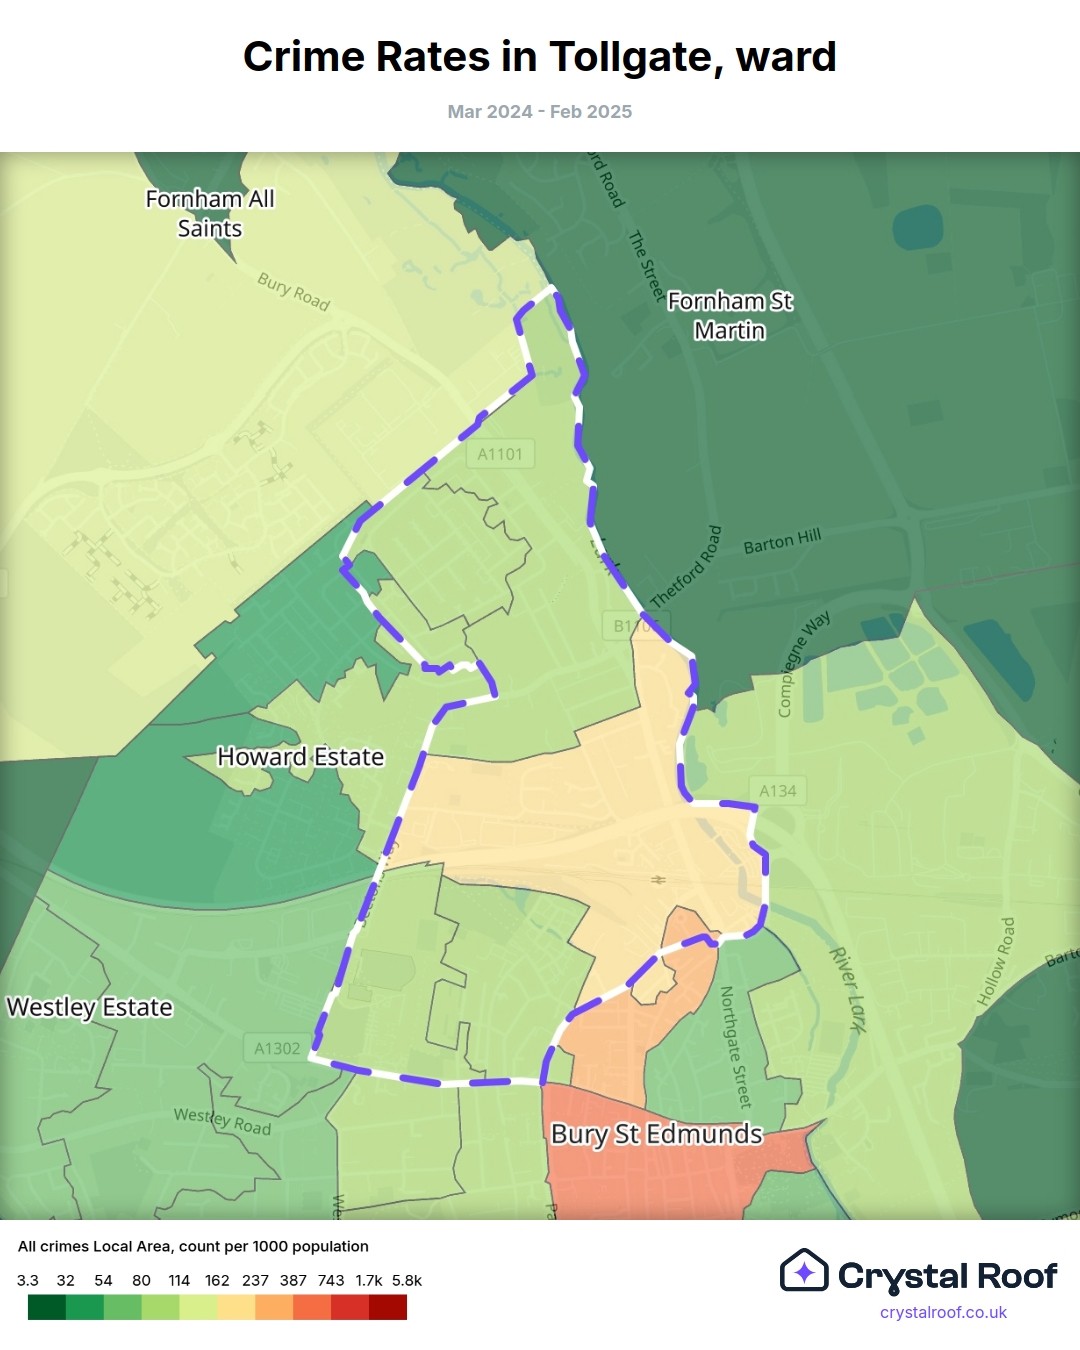1080x1350 pixels.
Task: Select the Westley Estate map label
Action: pyautogui.click(x=90, y=1007)
